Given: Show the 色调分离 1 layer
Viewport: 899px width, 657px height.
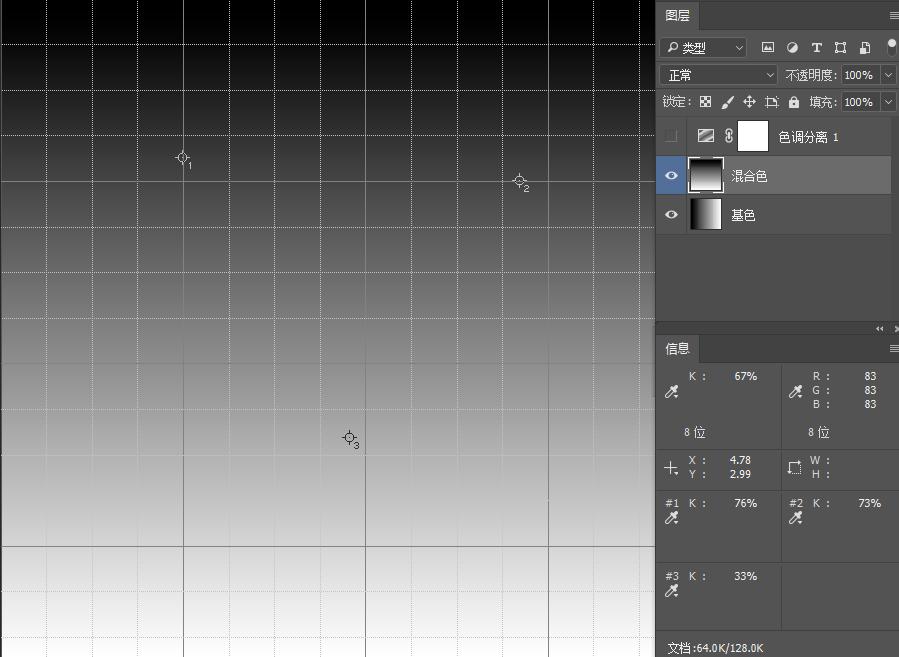Looking at the screenshot, I should coord(671,136).
